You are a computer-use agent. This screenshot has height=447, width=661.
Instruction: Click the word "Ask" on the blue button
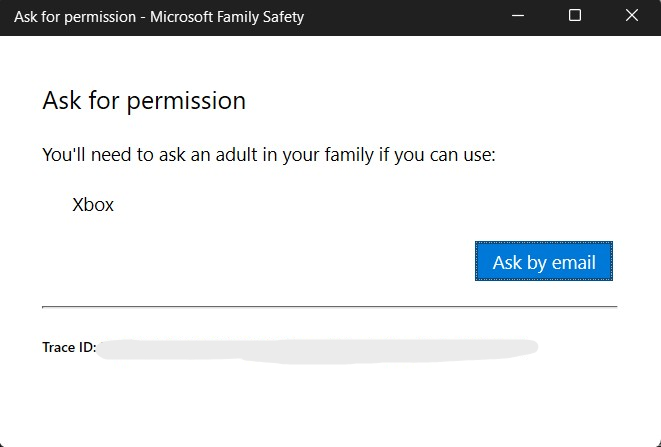[x=507, y=263]
